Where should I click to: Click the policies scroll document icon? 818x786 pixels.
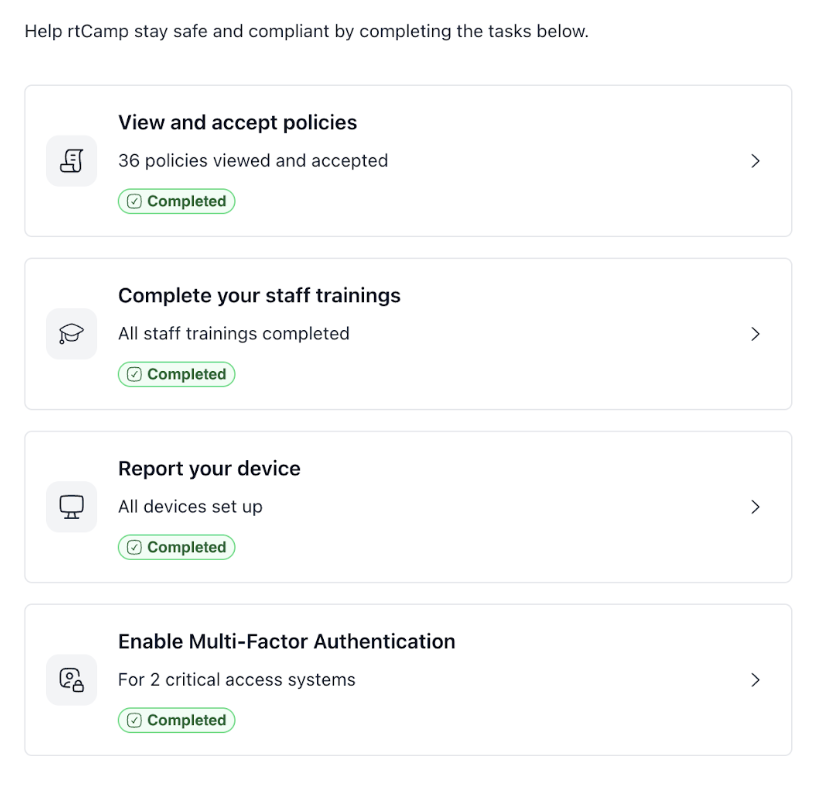coord(71,161)
